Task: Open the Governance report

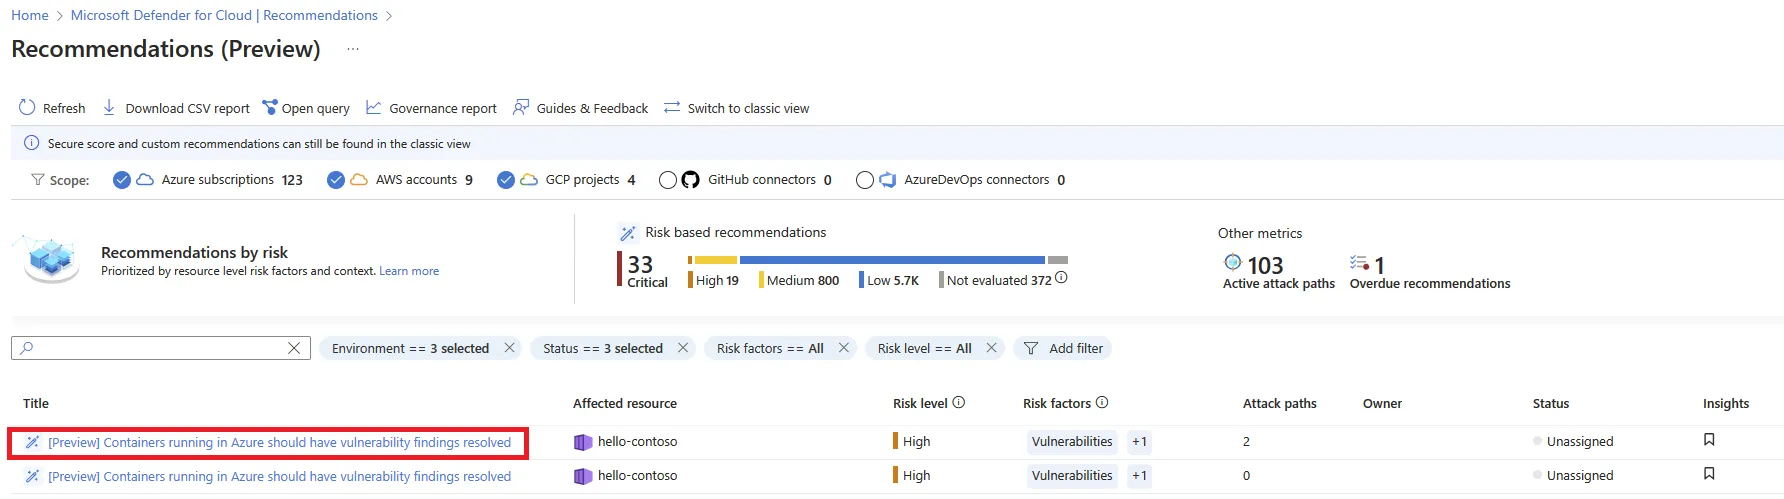Action: pos(431,108)
